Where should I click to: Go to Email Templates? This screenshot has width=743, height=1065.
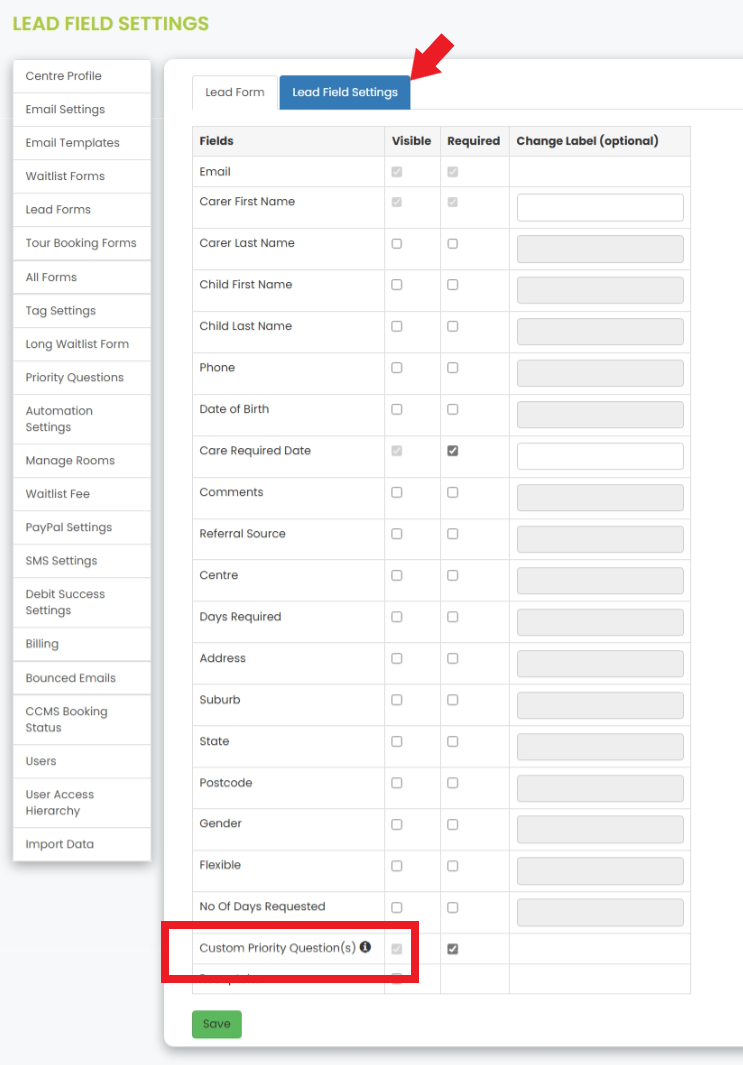coord(81,143)
